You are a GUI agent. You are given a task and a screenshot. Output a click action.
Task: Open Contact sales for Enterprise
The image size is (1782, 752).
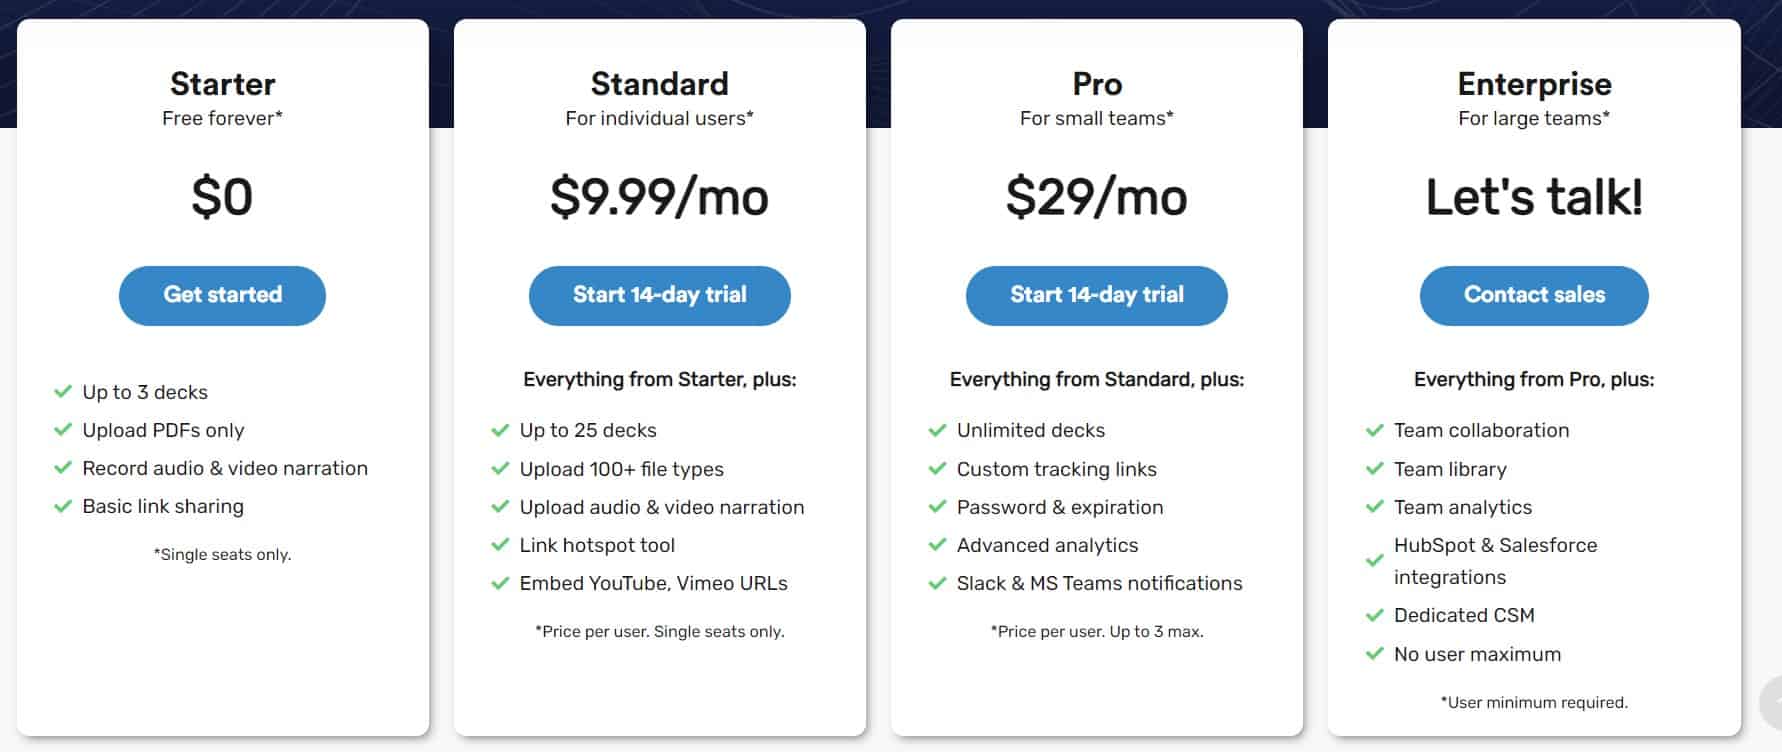tap(1534, 295)
